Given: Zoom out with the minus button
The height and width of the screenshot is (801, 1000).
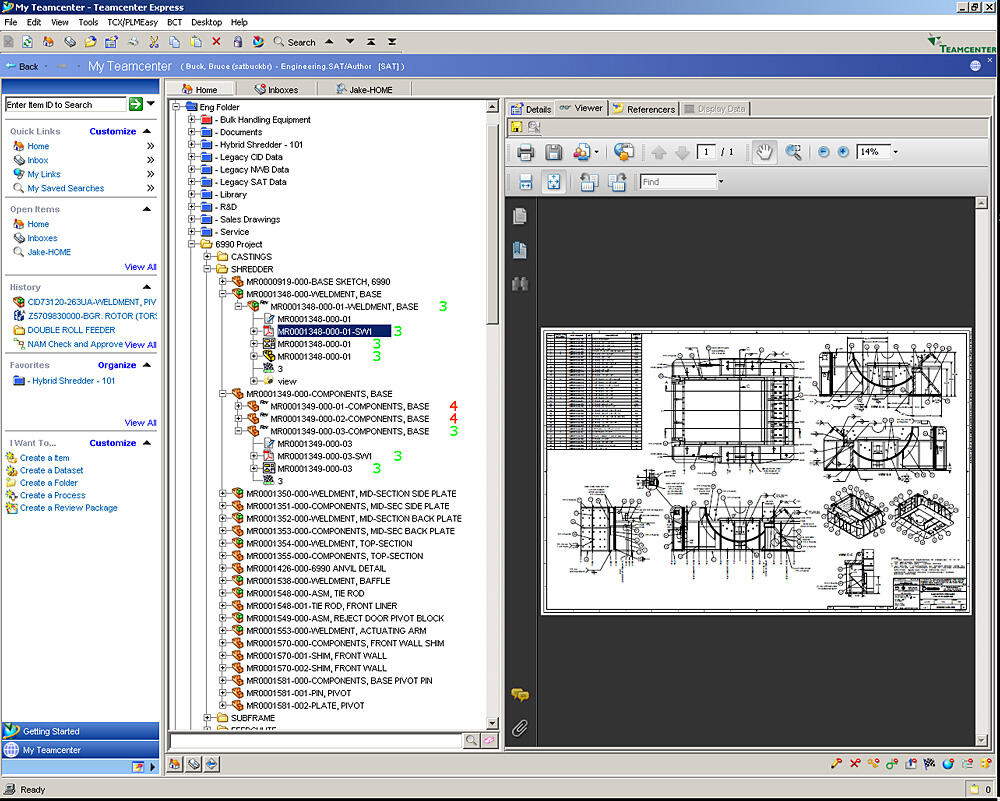Looking at the screenshot, I should click(x=823, y=152).
